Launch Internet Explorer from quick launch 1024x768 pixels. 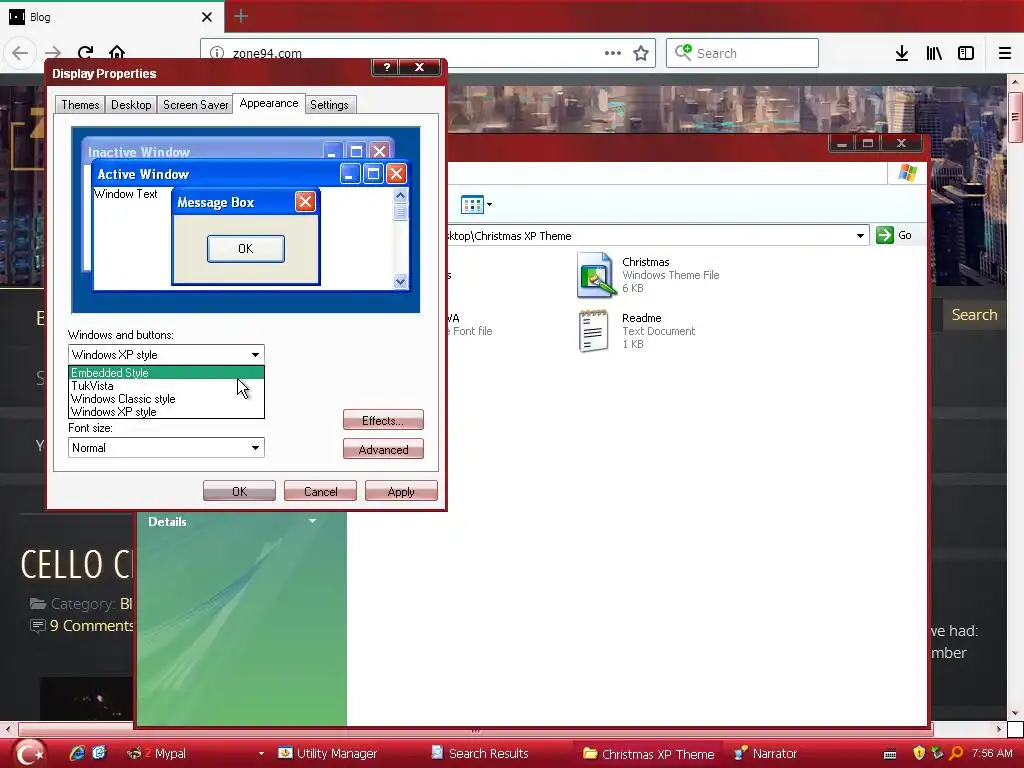(x=77, y=753)
